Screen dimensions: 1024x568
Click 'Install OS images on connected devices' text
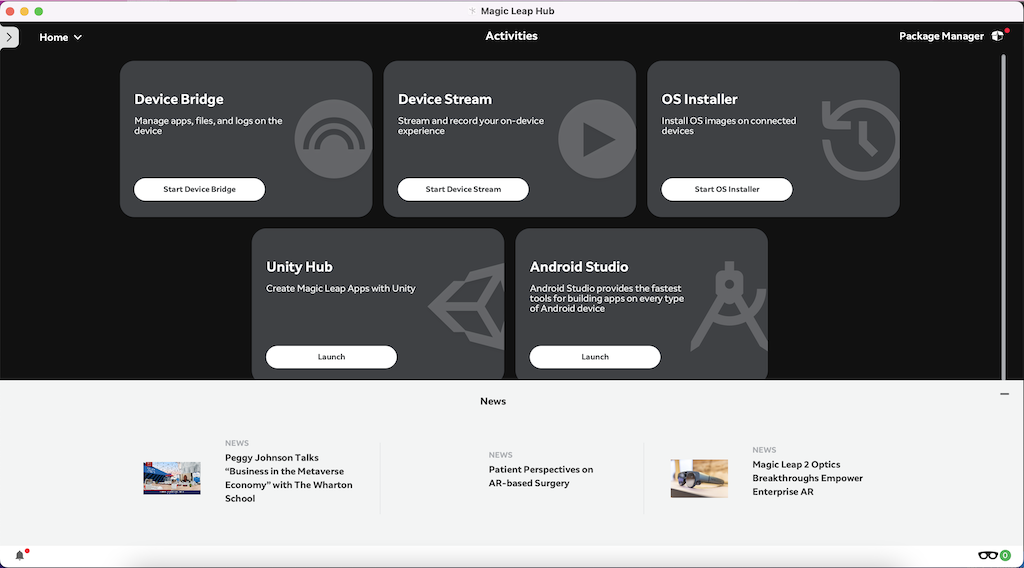pyautogui.click(x=729, y=126)
